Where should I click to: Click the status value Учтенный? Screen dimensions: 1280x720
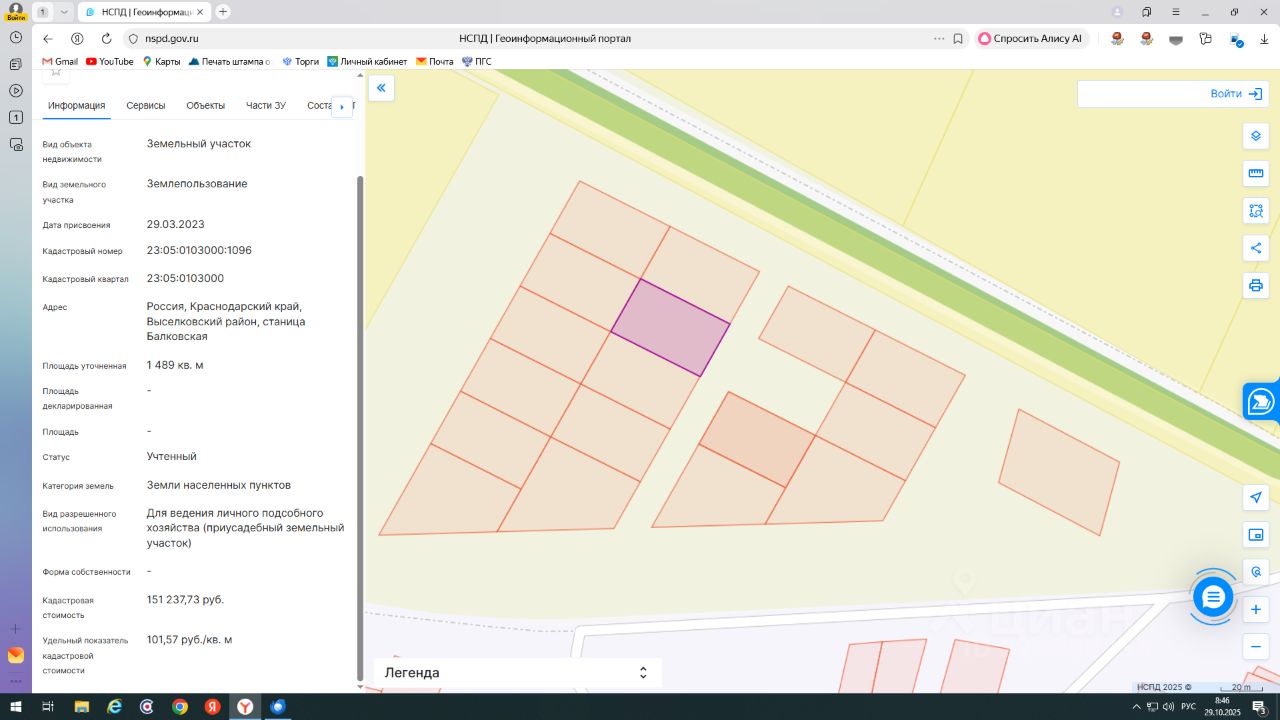(x=172, y=456)
